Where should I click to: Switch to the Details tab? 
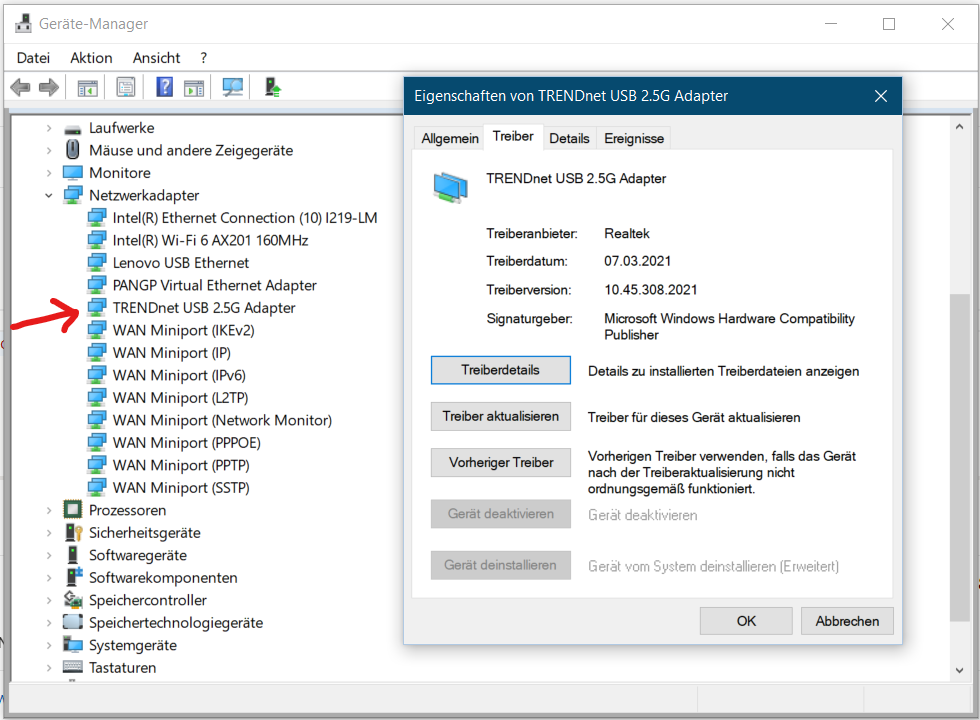[x=569, y=138]
